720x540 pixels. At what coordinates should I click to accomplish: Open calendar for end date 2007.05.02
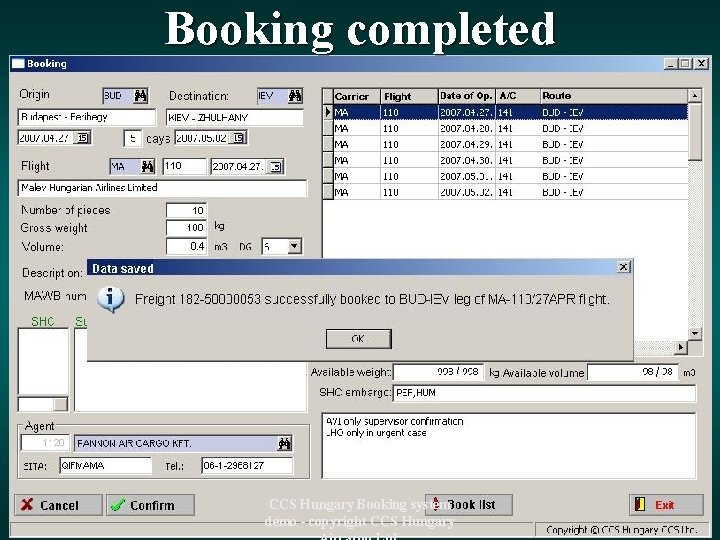[x=238, y=138]
